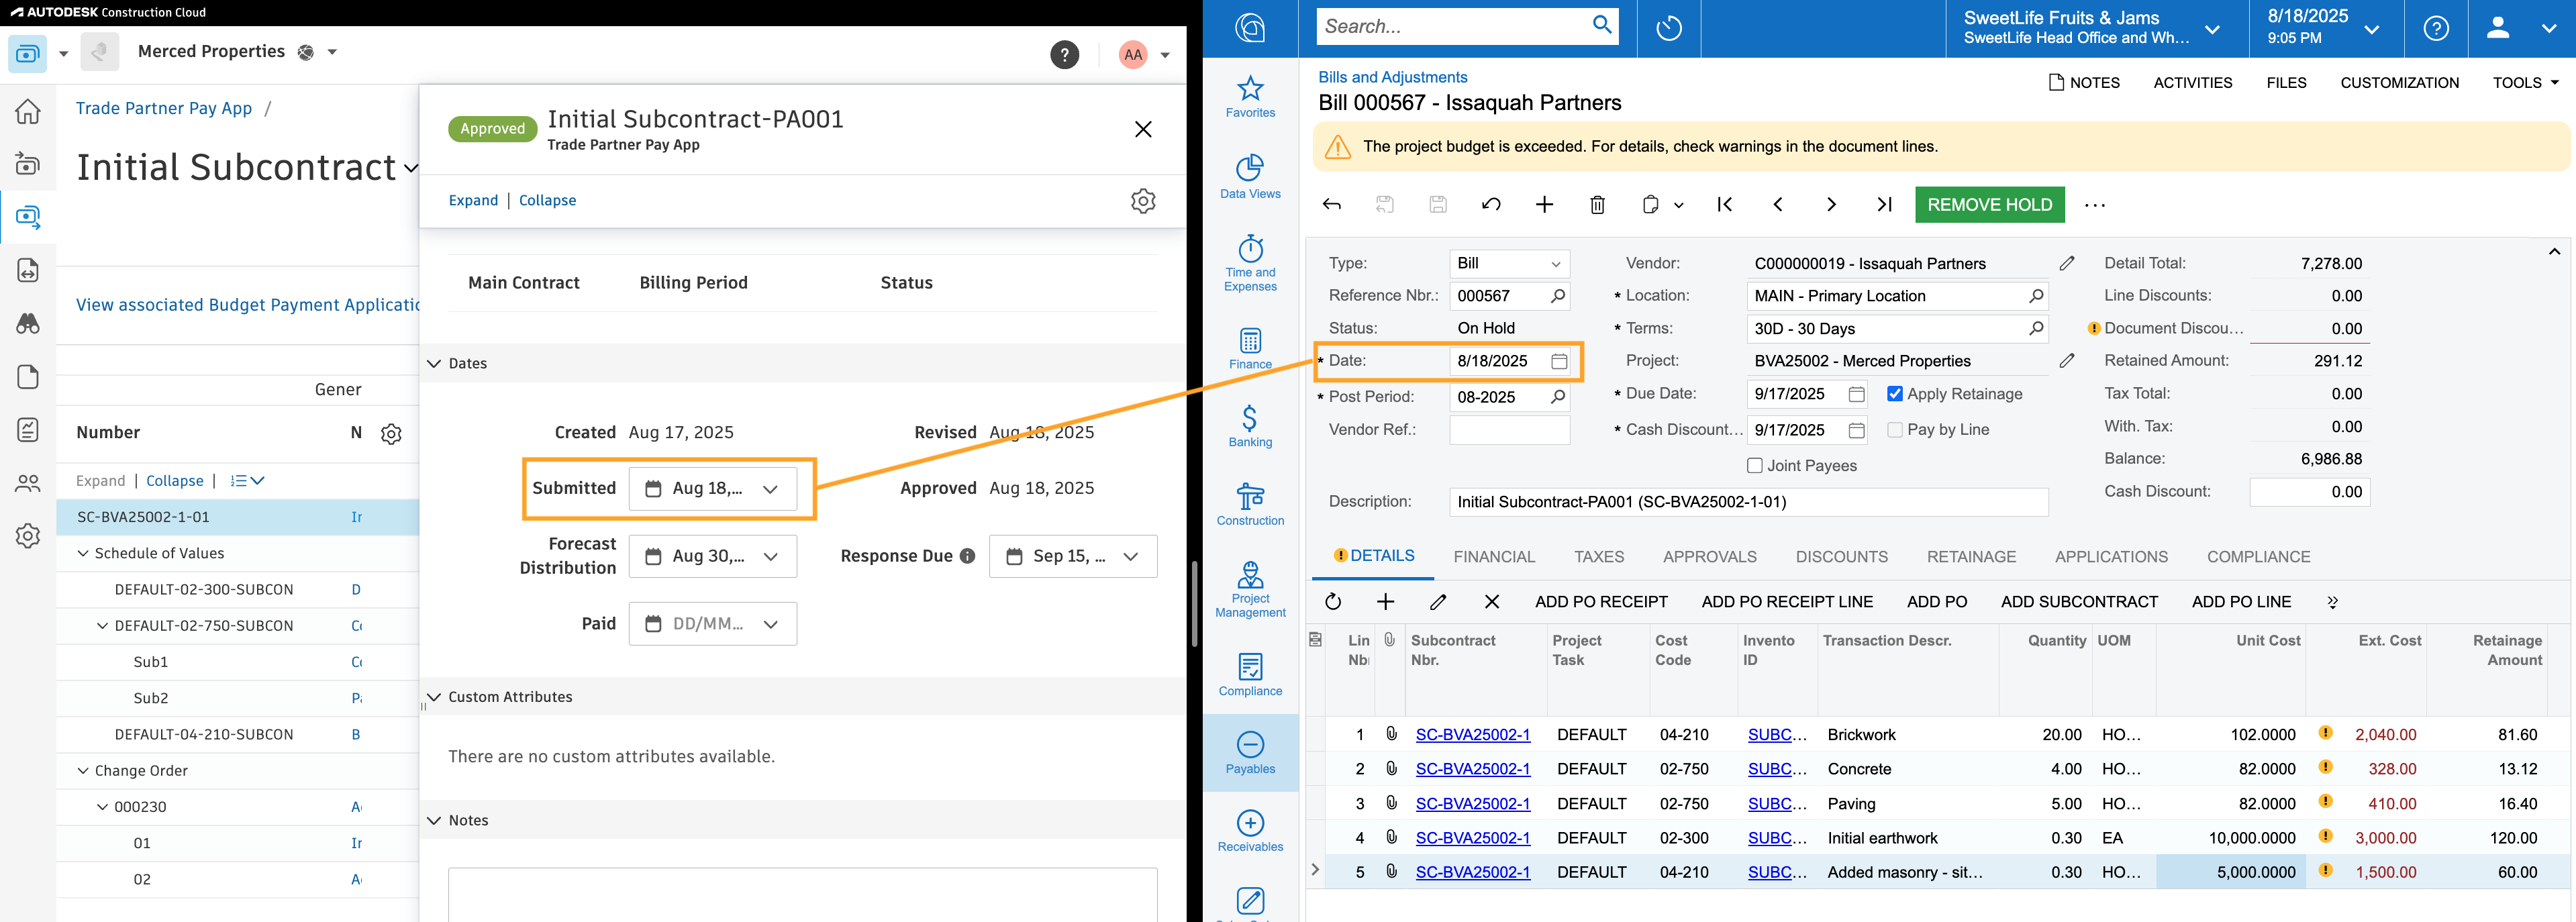Open pay app settings gear

pos(1143,200)
